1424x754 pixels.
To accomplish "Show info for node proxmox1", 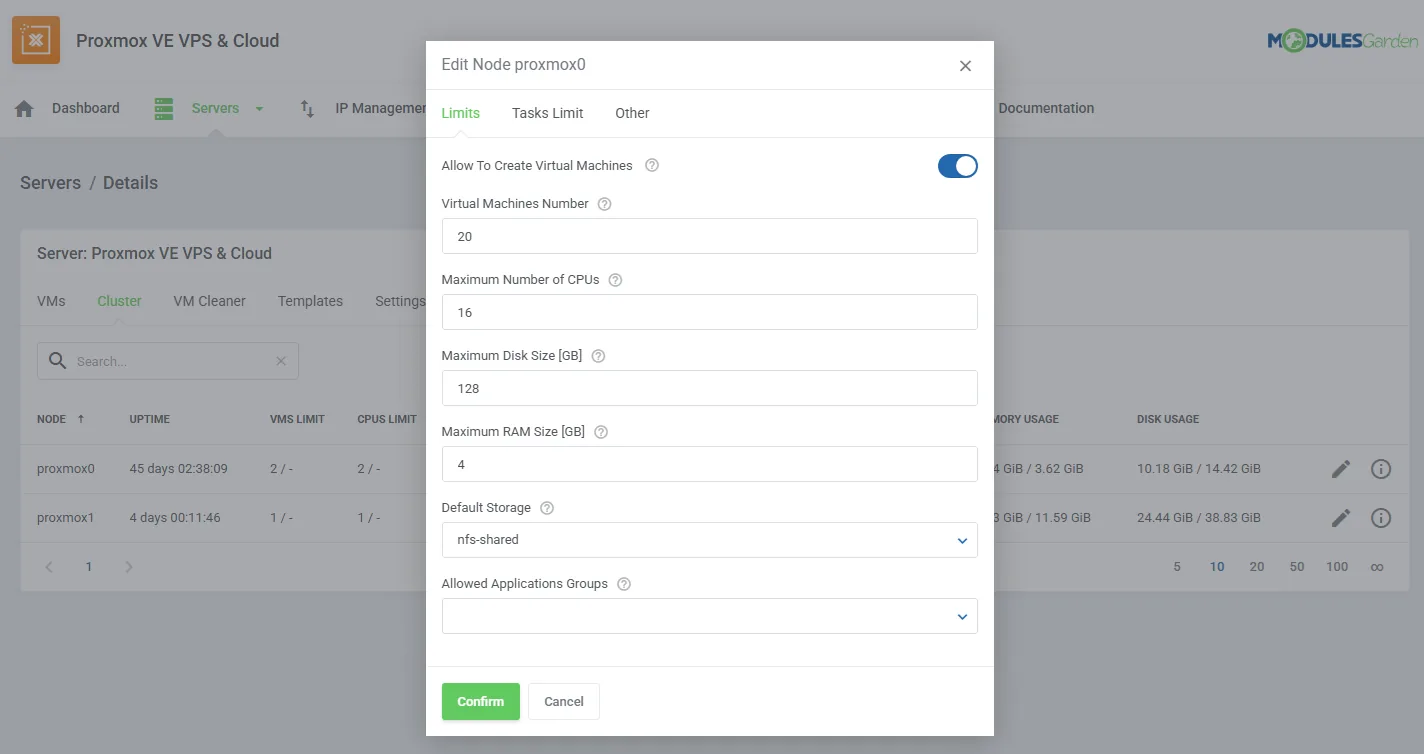I will tap(1381, 517).
